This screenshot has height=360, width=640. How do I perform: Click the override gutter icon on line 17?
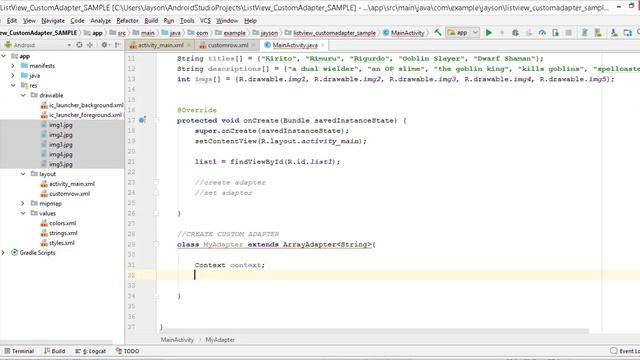coord(142,120)
